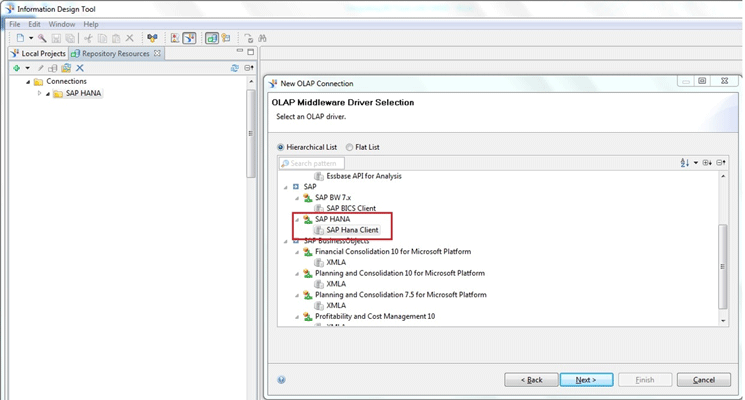Click the round help icon in dialog
Viewport: 745px width, 400px height.
pos(281,380)
